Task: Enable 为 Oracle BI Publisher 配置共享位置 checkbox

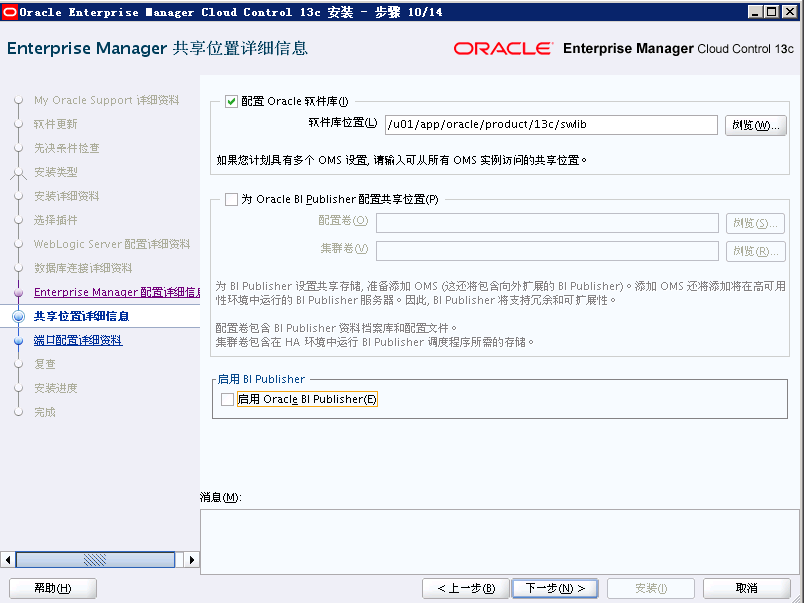Action: coord(231,199)
